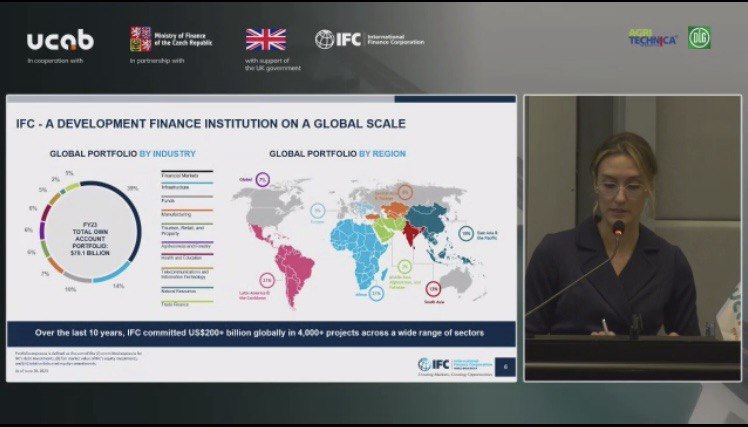Click the teal China region on map
This screenshot has height=427, width=748.
[x=427, y=217]
